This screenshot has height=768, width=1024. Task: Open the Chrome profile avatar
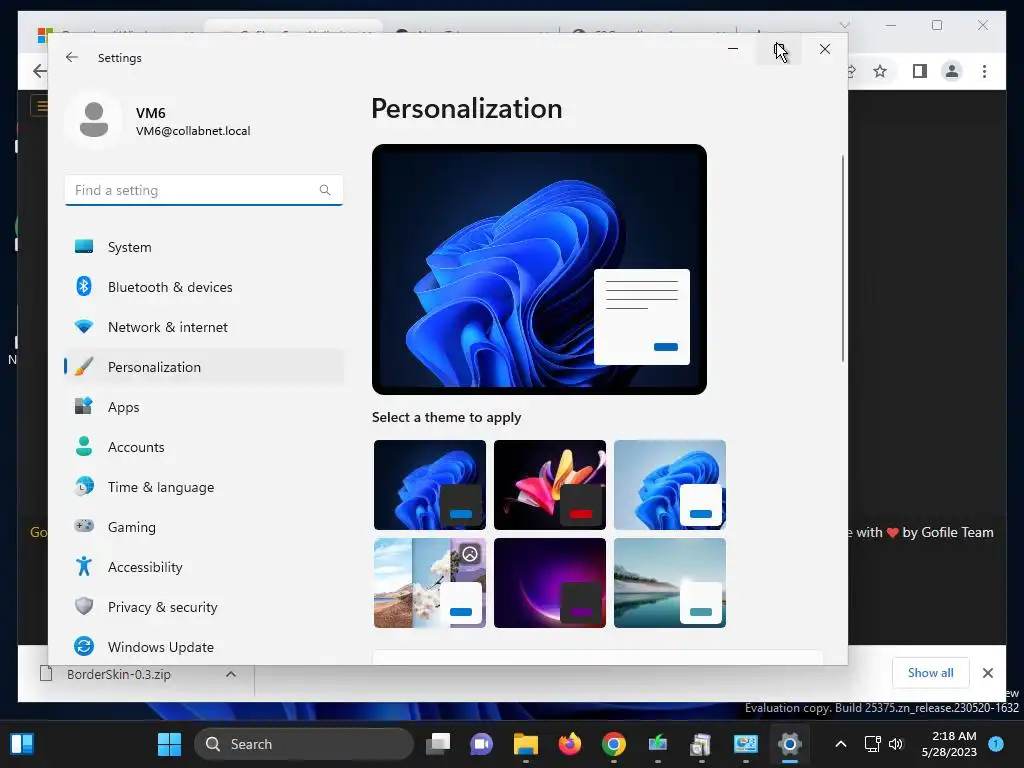tap(952, 71)
